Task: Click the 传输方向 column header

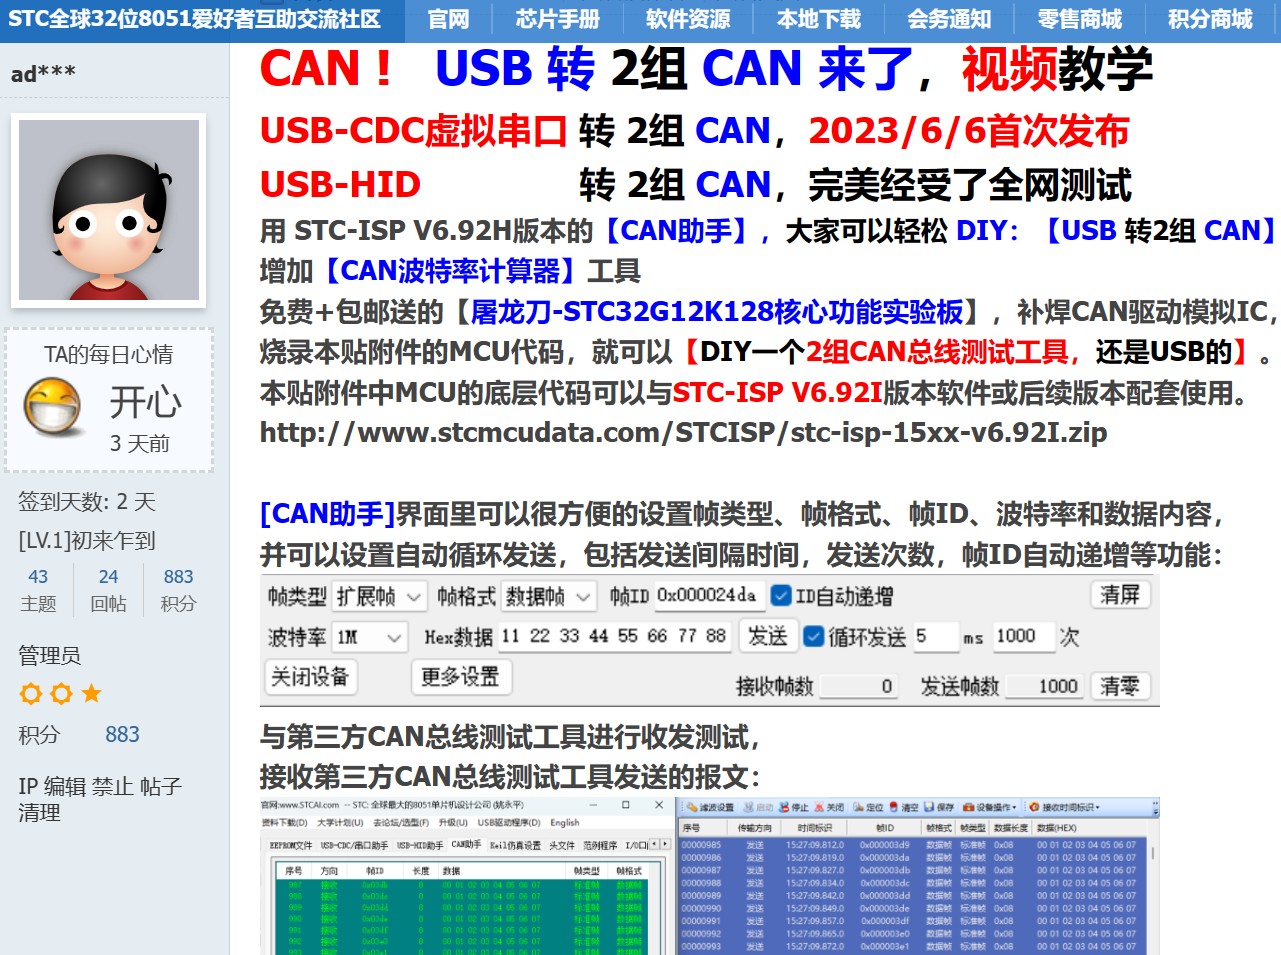Action: pos(755,828)
